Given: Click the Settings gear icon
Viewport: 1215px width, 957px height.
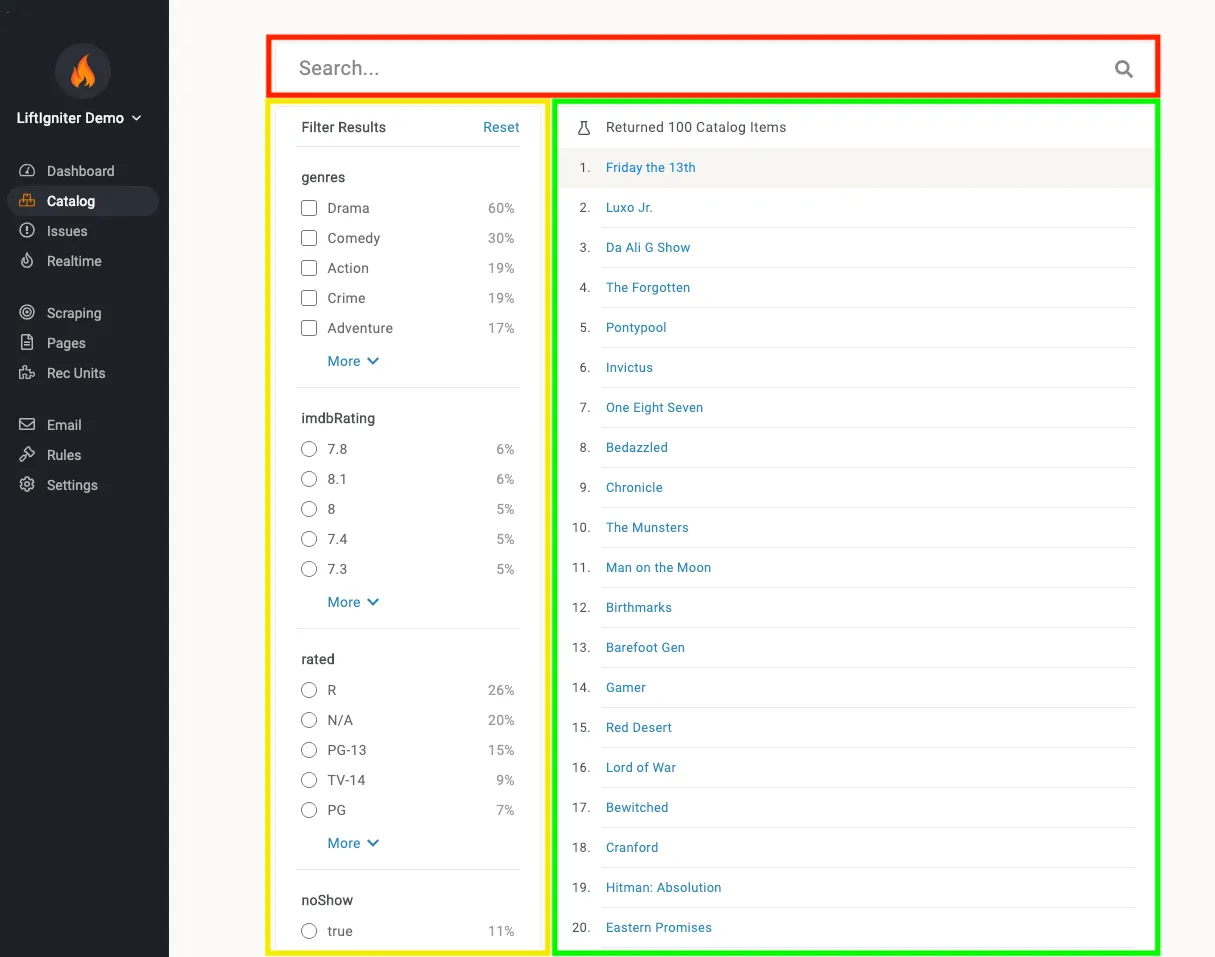Looking at the screenshot, I should (27, 485).
